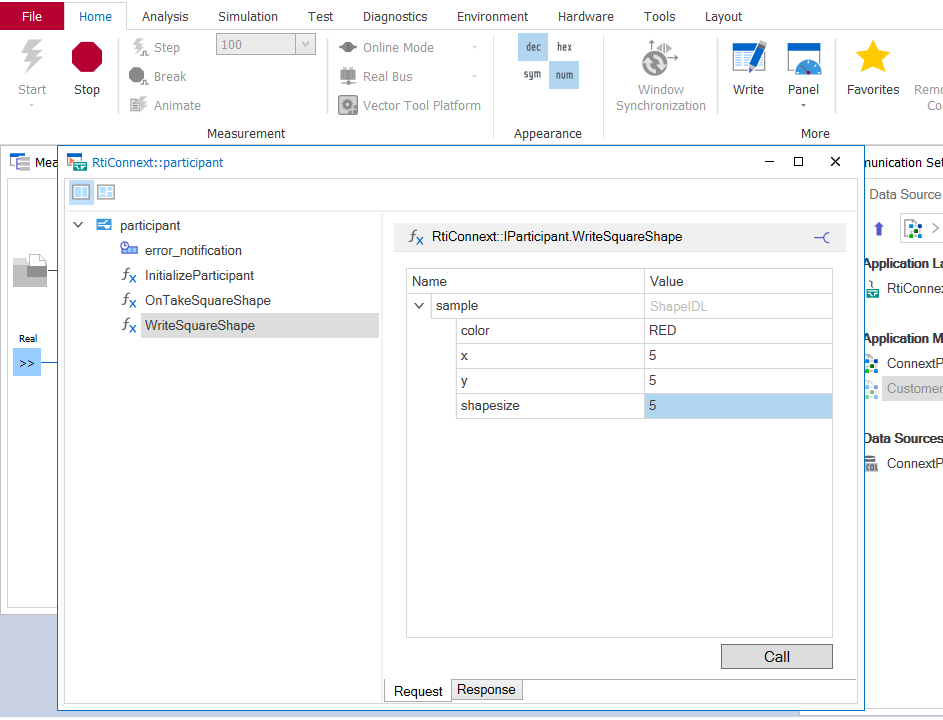943x720 pixels.
Task: Collapse the participant tree node
Action: [78, 225]
